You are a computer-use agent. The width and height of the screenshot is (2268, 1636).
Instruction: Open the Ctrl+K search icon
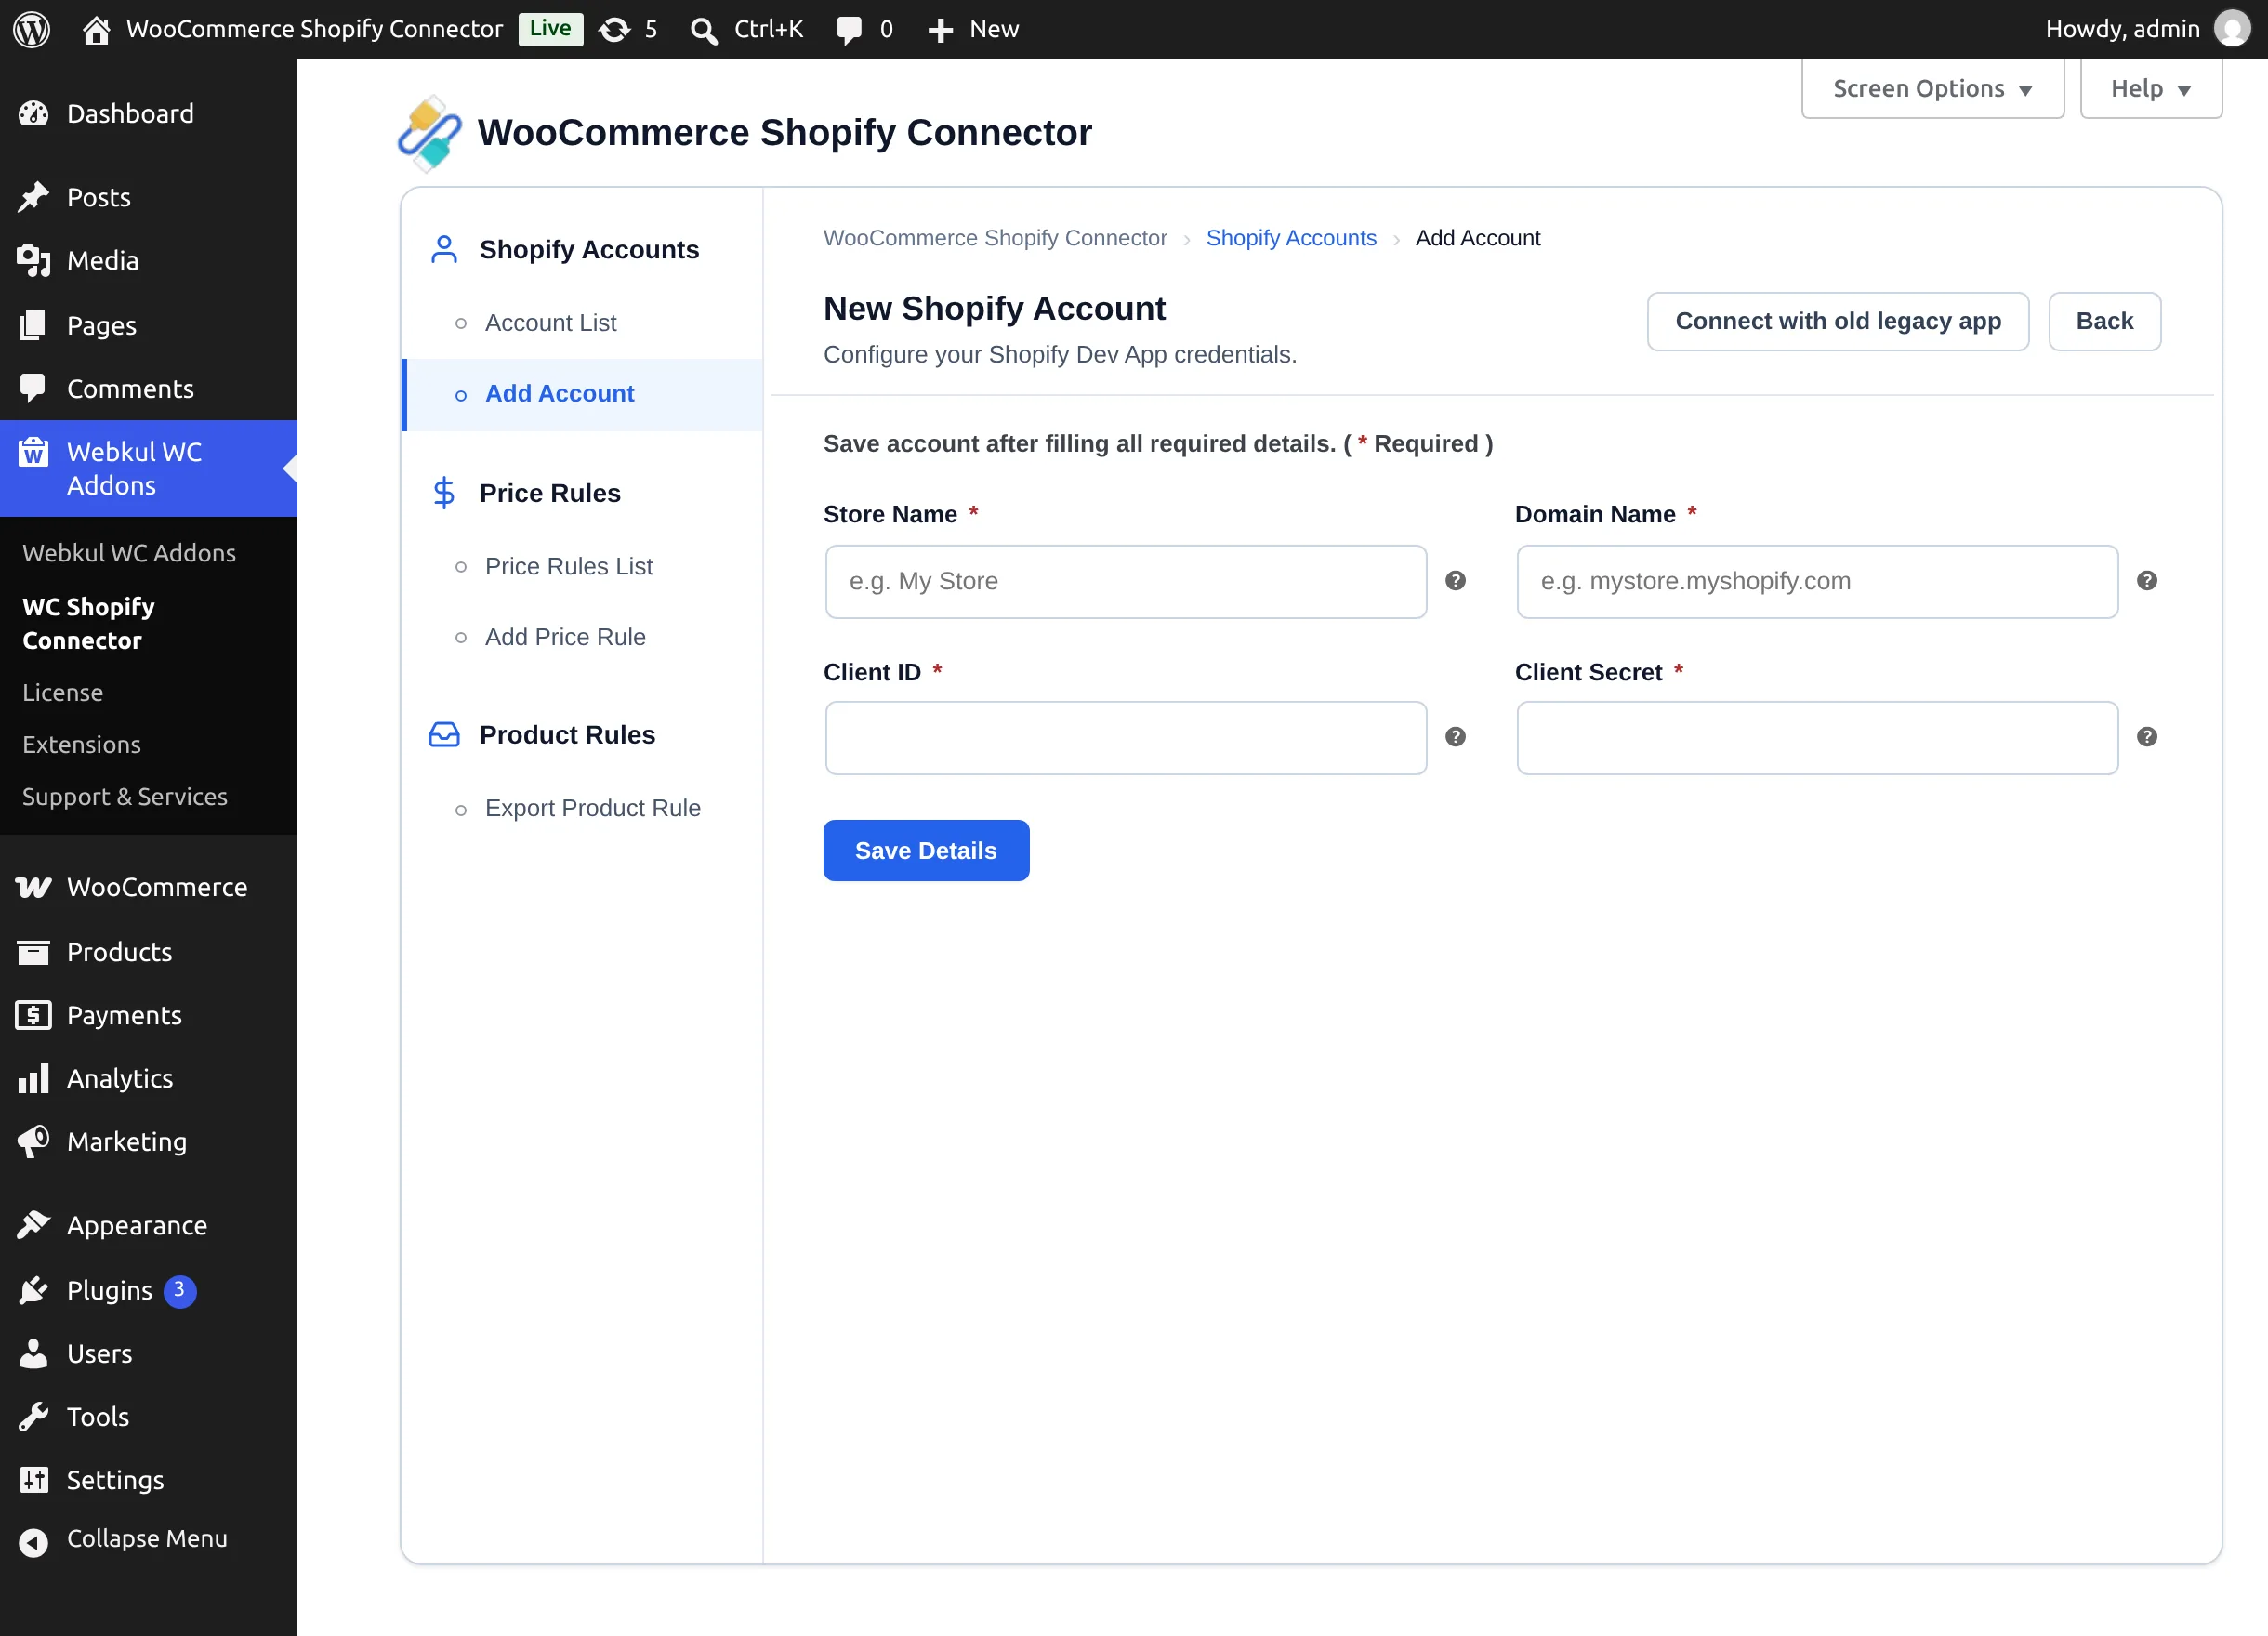(704, 30)
